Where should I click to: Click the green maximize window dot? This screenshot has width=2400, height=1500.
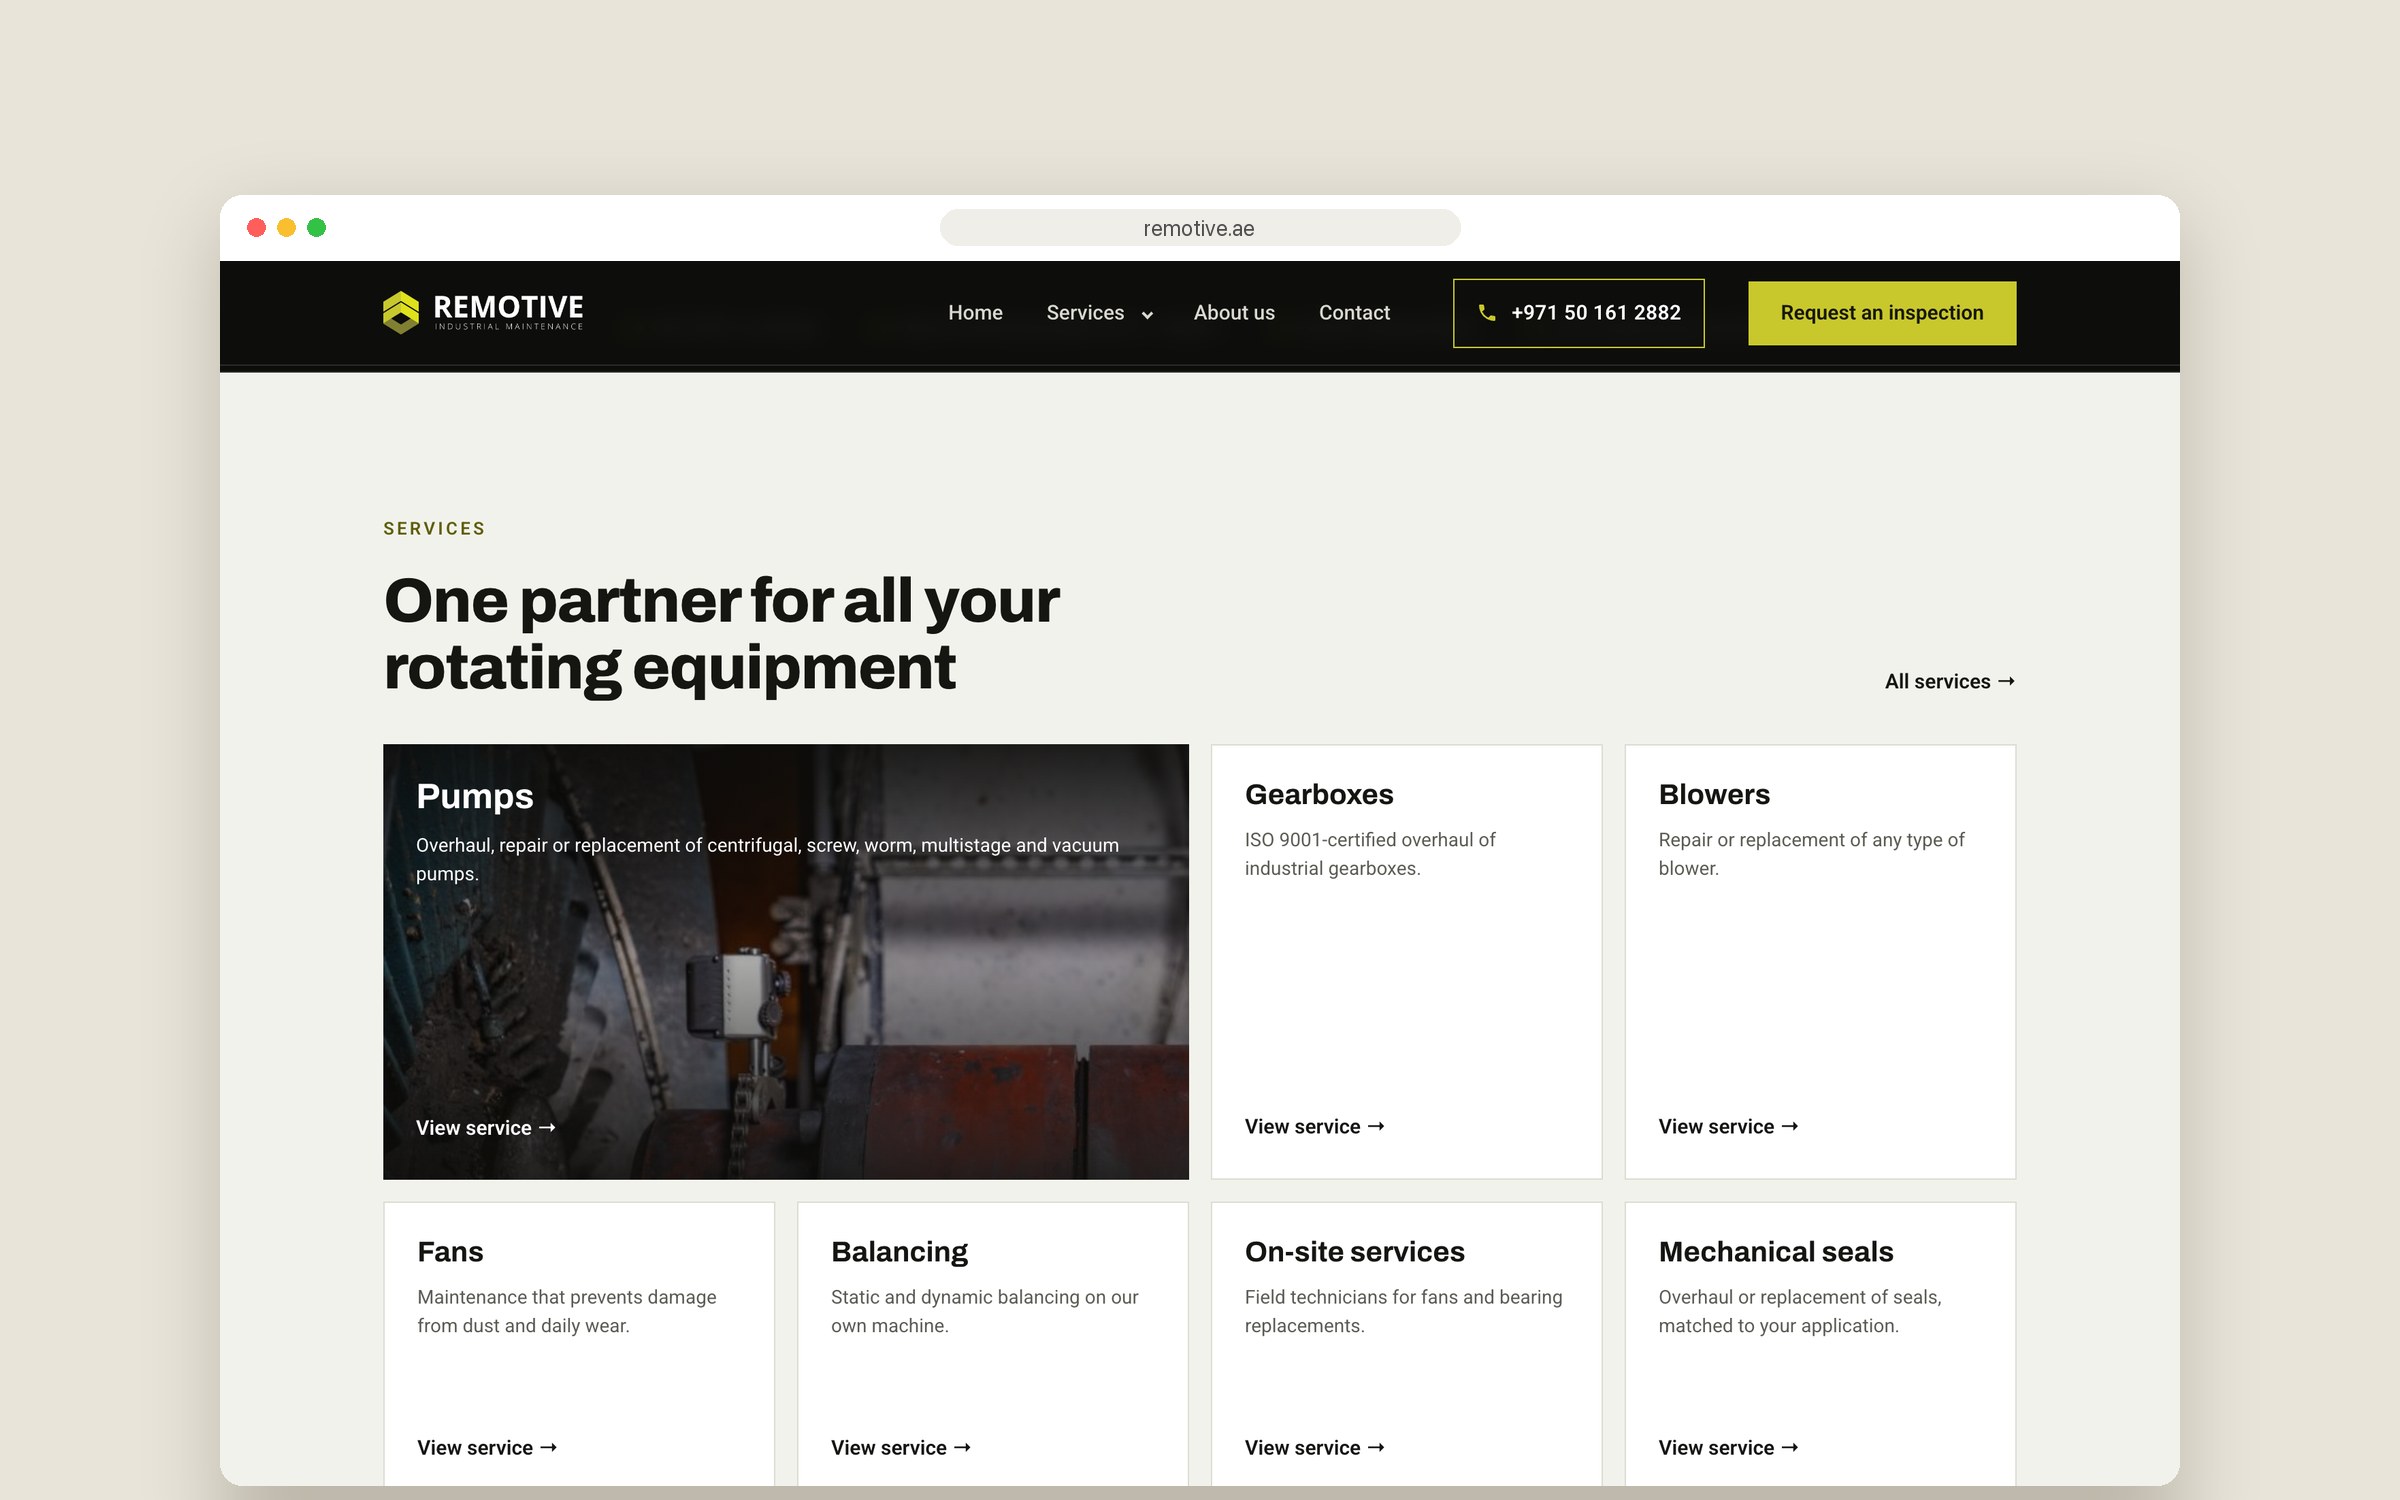point(316,228)
